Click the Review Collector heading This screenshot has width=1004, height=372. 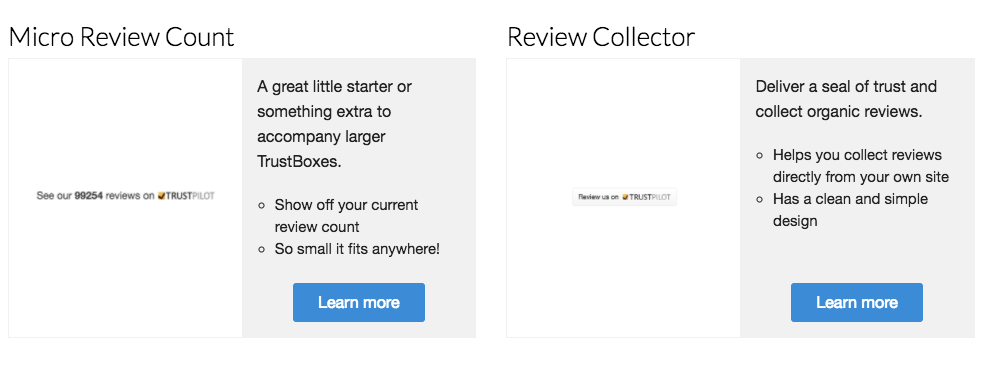(601, 37)
